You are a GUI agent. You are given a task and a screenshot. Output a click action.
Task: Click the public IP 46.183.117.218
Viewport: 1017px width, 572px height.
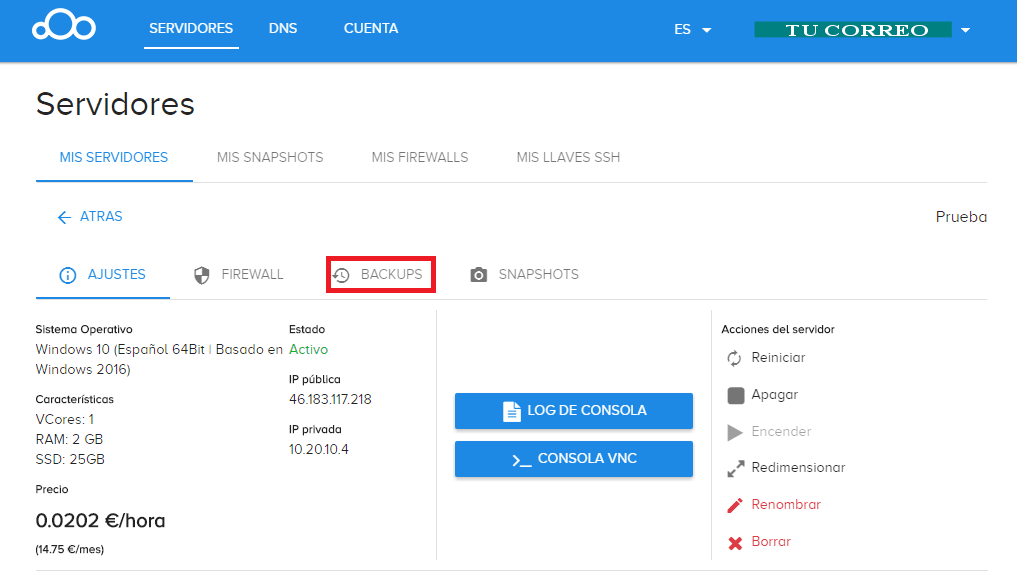pyautogui.click(x=330, y=399)
